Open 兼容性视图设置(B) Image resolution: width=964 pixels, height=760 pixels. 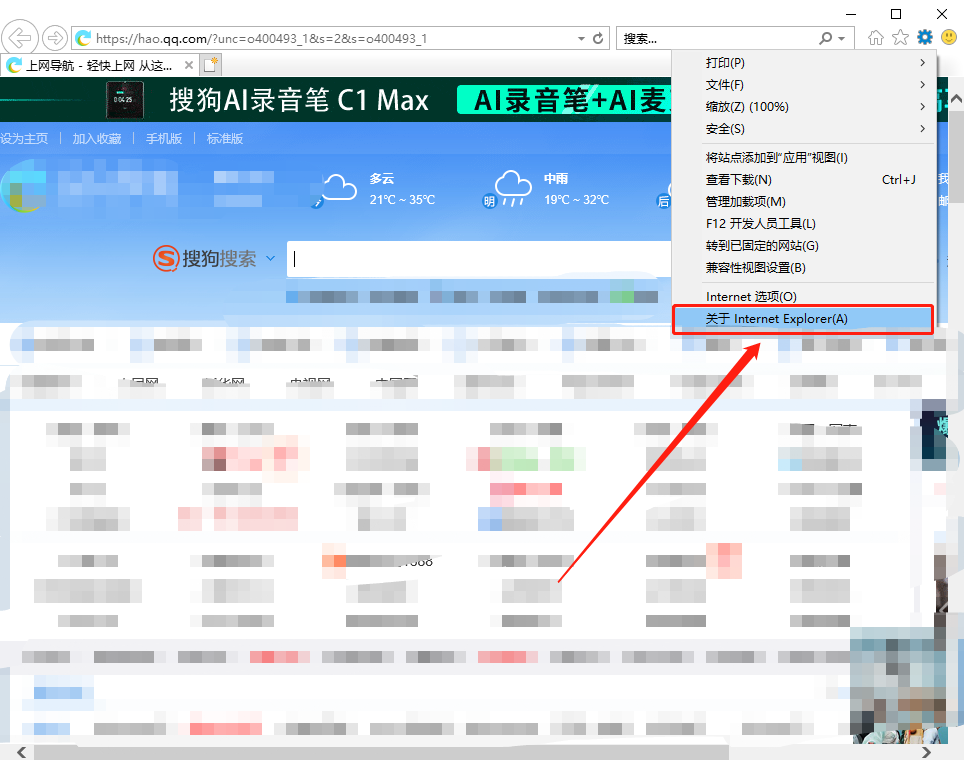[x=804, y=268]
